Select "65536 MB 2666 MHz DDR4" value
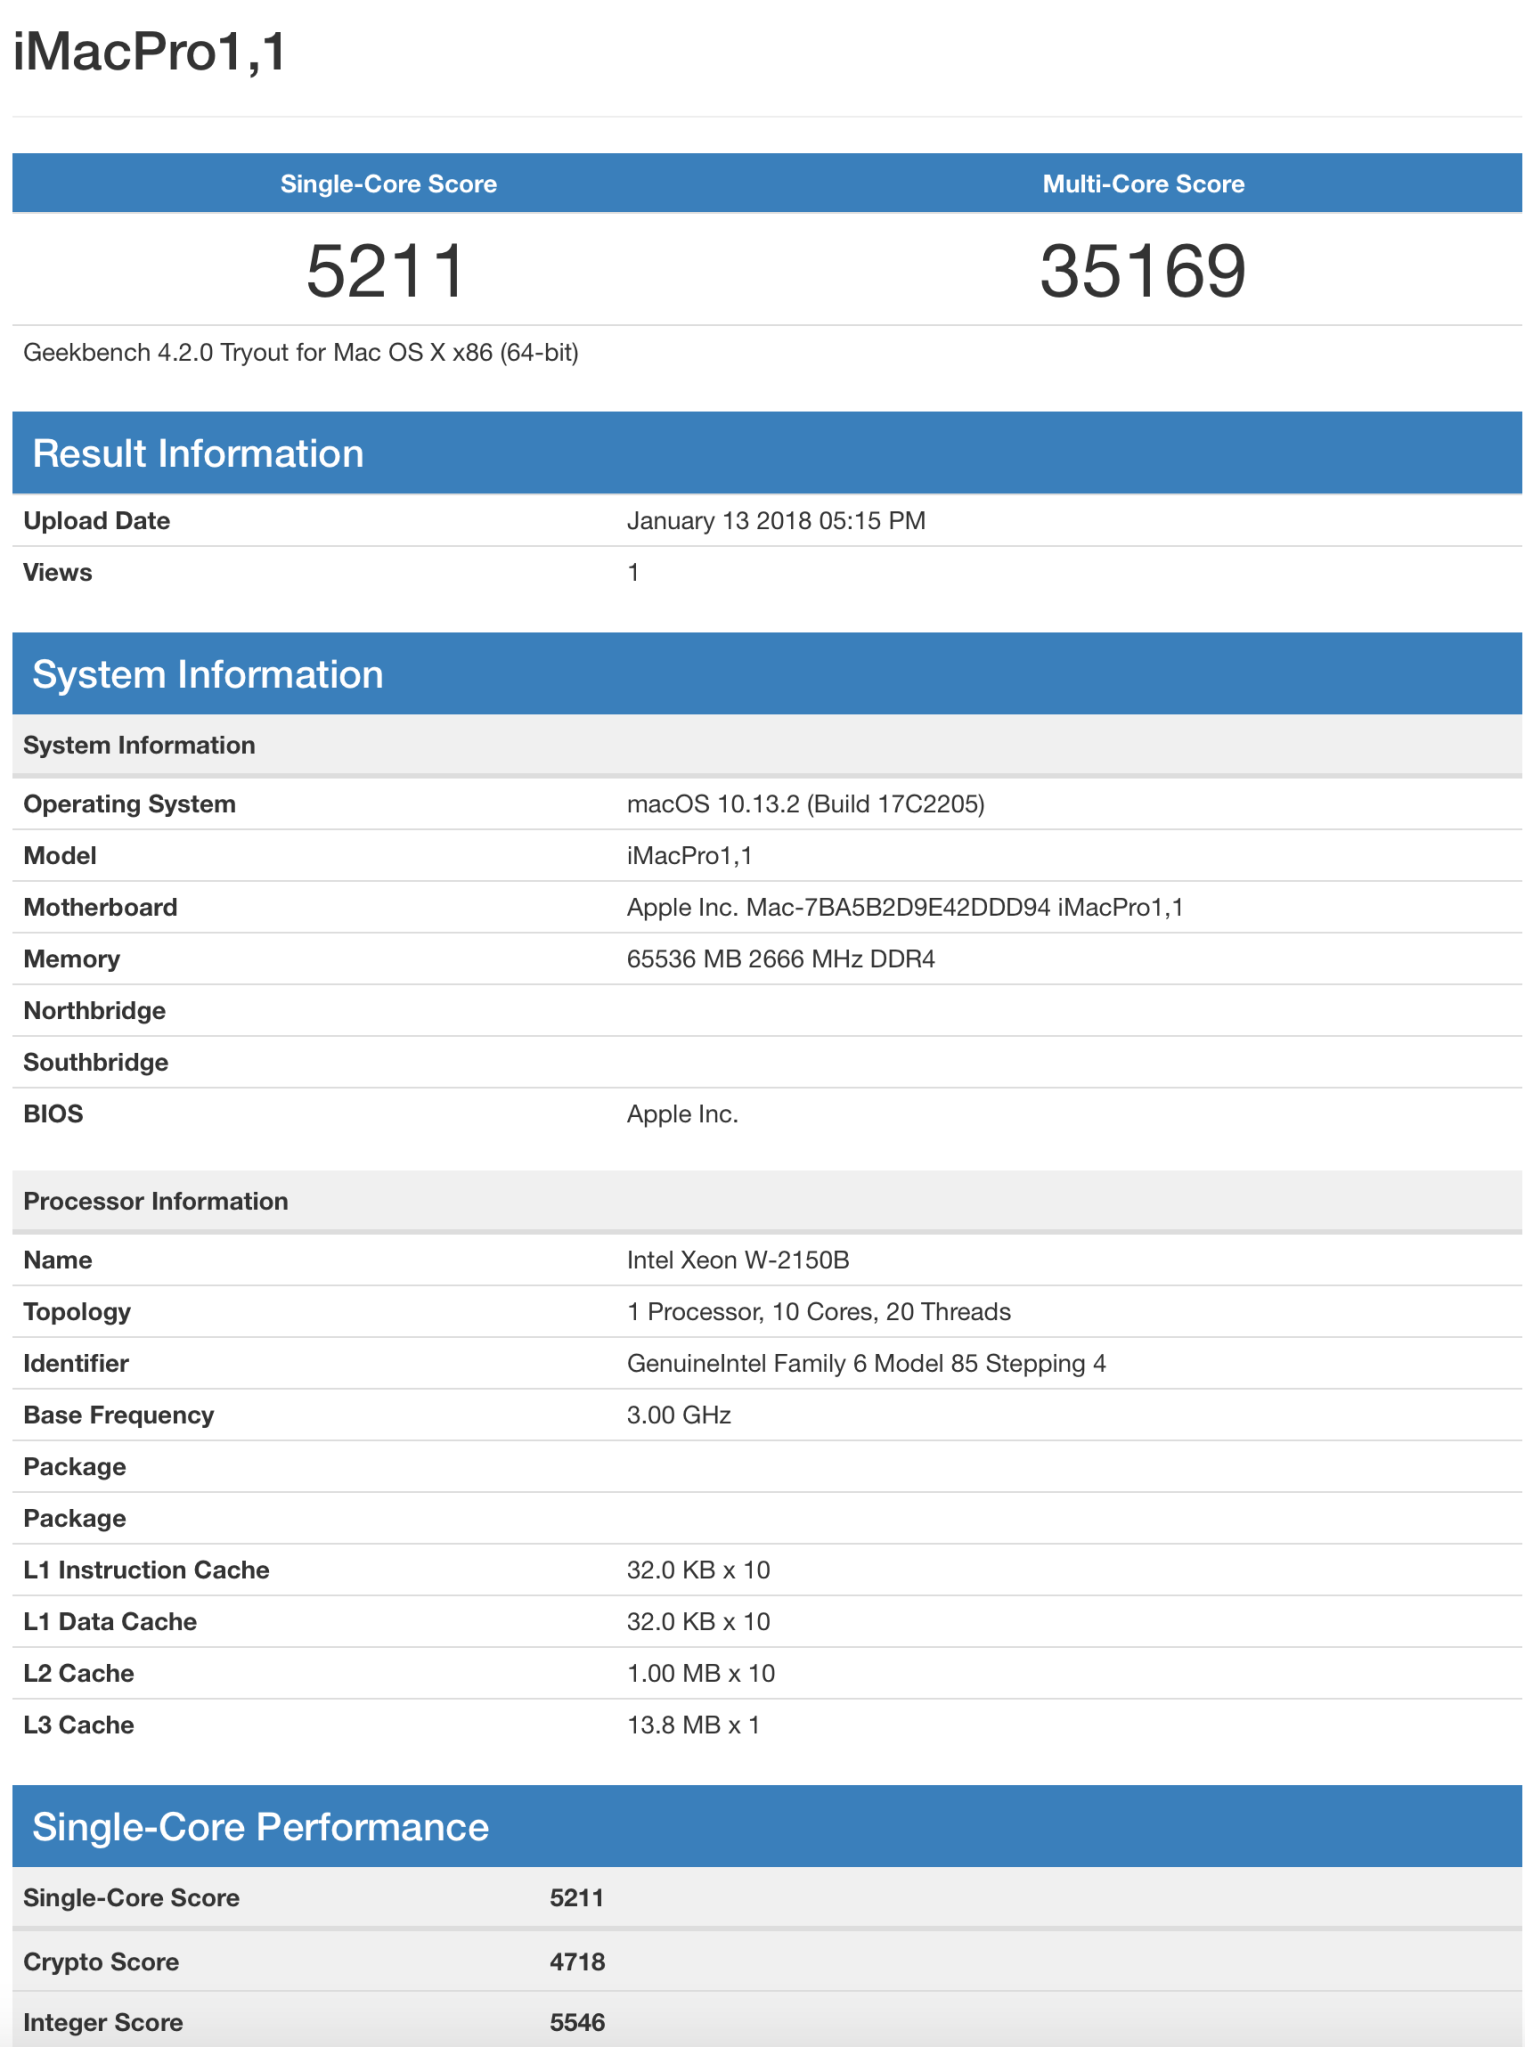This screenshot has height=2047, width=1525. click(781, 960)
